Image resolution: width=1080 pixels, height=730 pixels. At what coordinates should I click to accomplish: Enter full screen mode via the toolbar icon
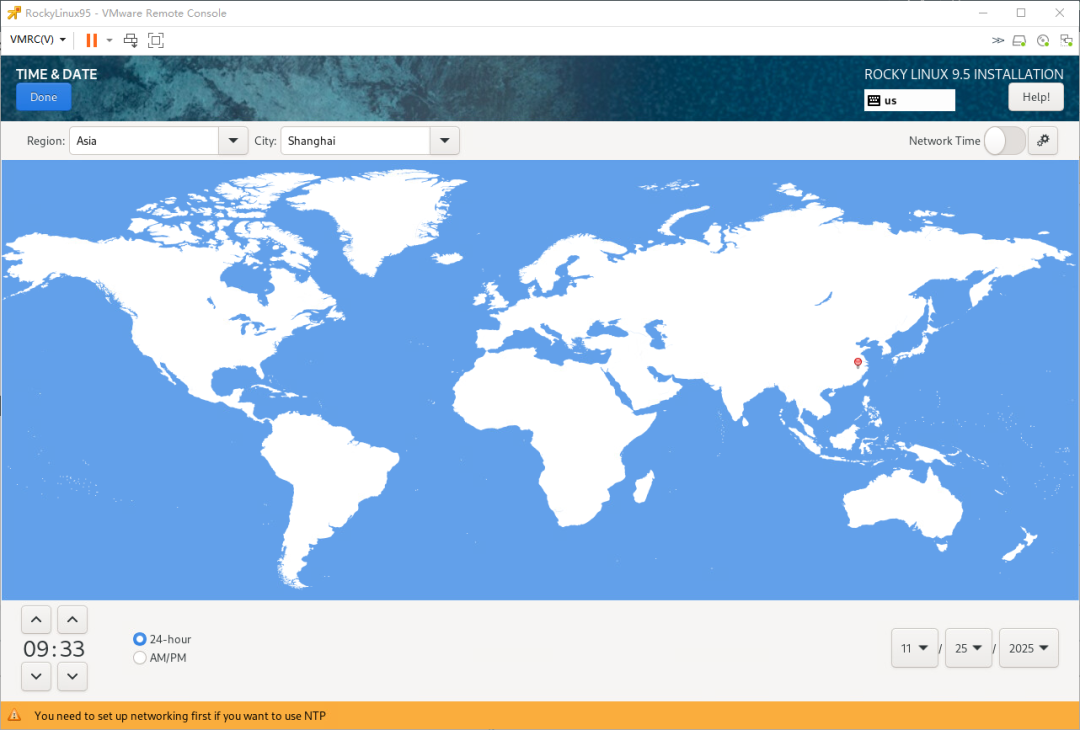tap(156, 40)
